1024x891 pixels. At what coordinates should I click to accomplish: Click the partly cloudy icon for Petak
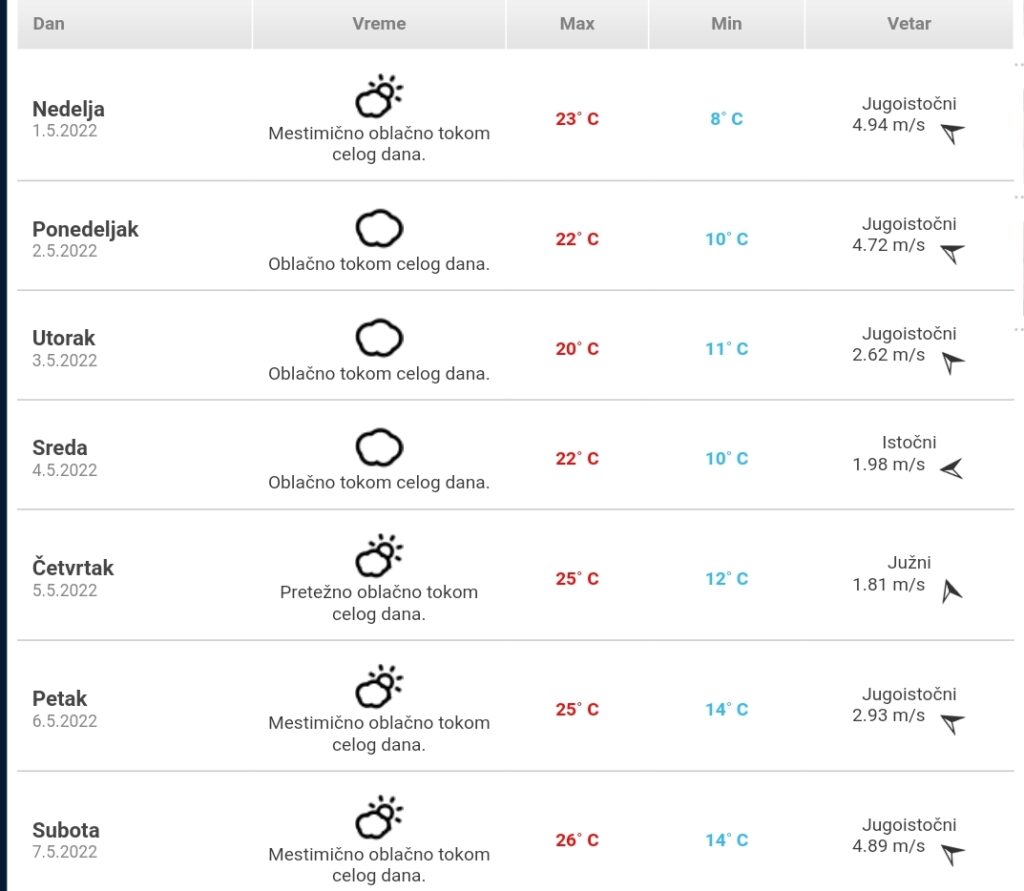(379, 687)
